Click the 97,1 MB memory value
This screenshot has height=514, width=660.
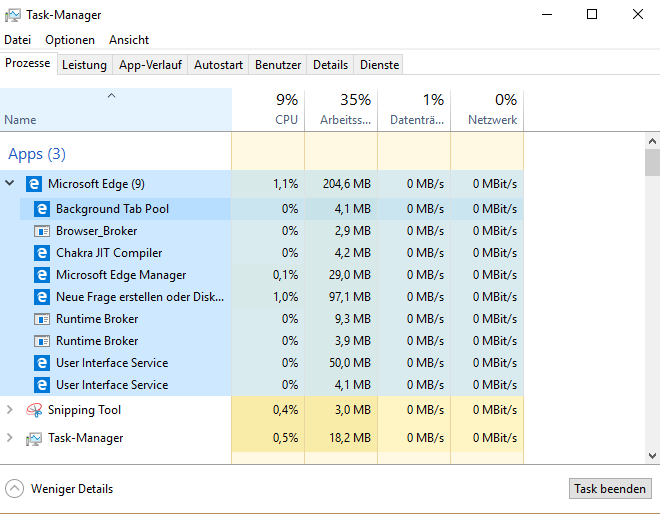coord(350,297)
